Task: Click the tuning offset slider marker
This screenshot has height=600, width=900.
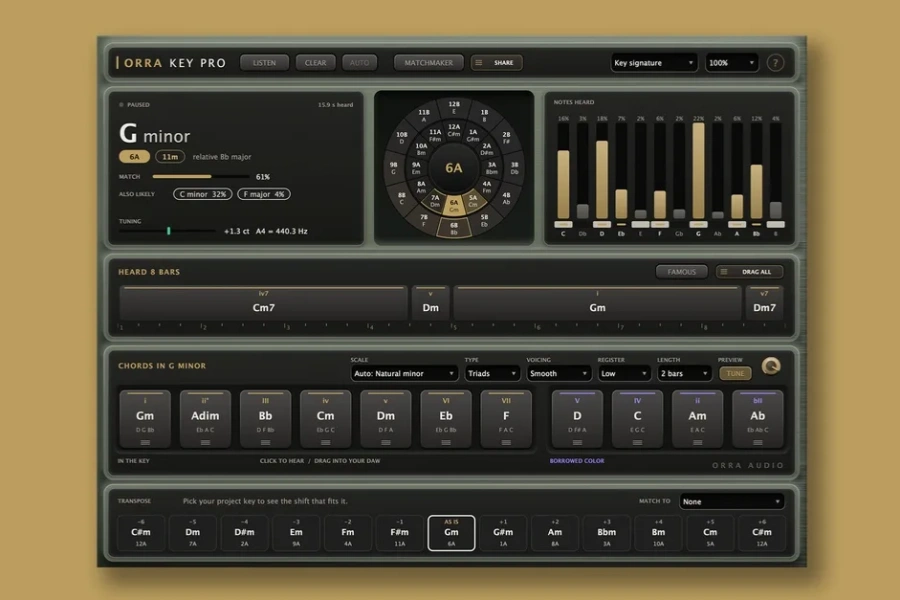Action: click(169, 231)
